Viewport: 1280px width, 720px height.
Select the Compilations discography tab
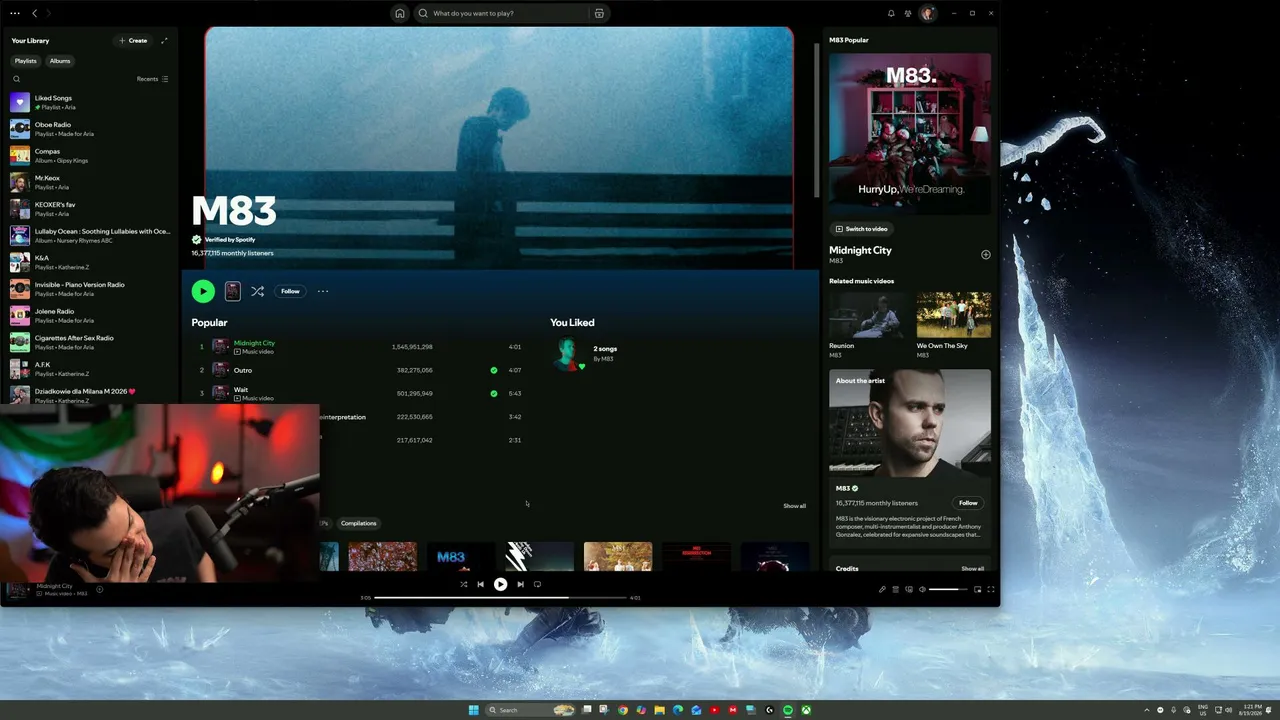(358, 523)
